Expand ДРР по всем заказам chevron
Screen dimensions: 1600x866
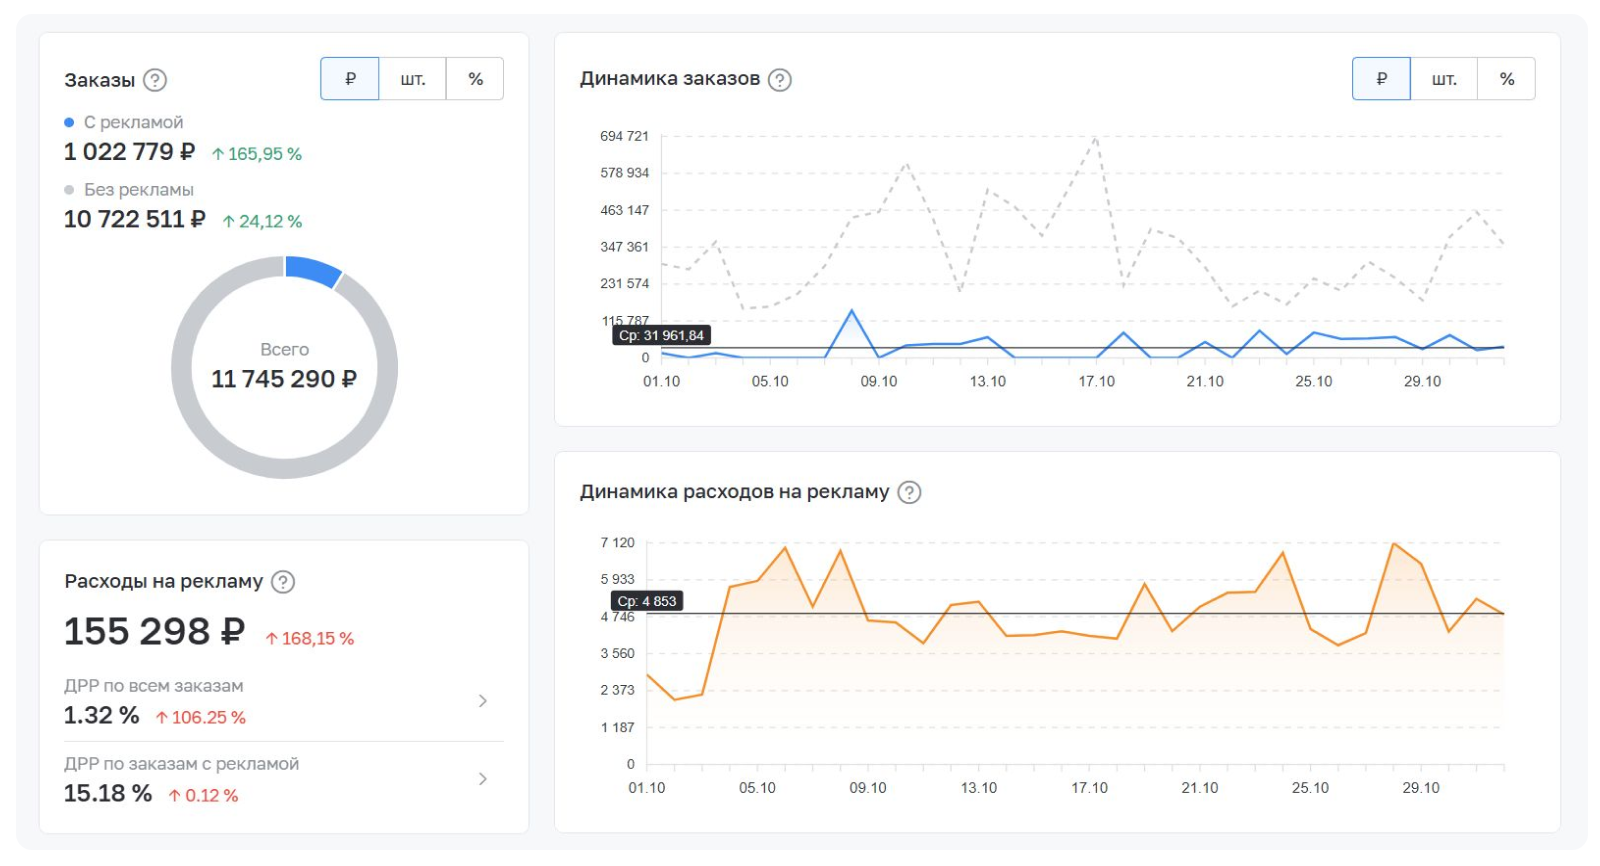483,701
